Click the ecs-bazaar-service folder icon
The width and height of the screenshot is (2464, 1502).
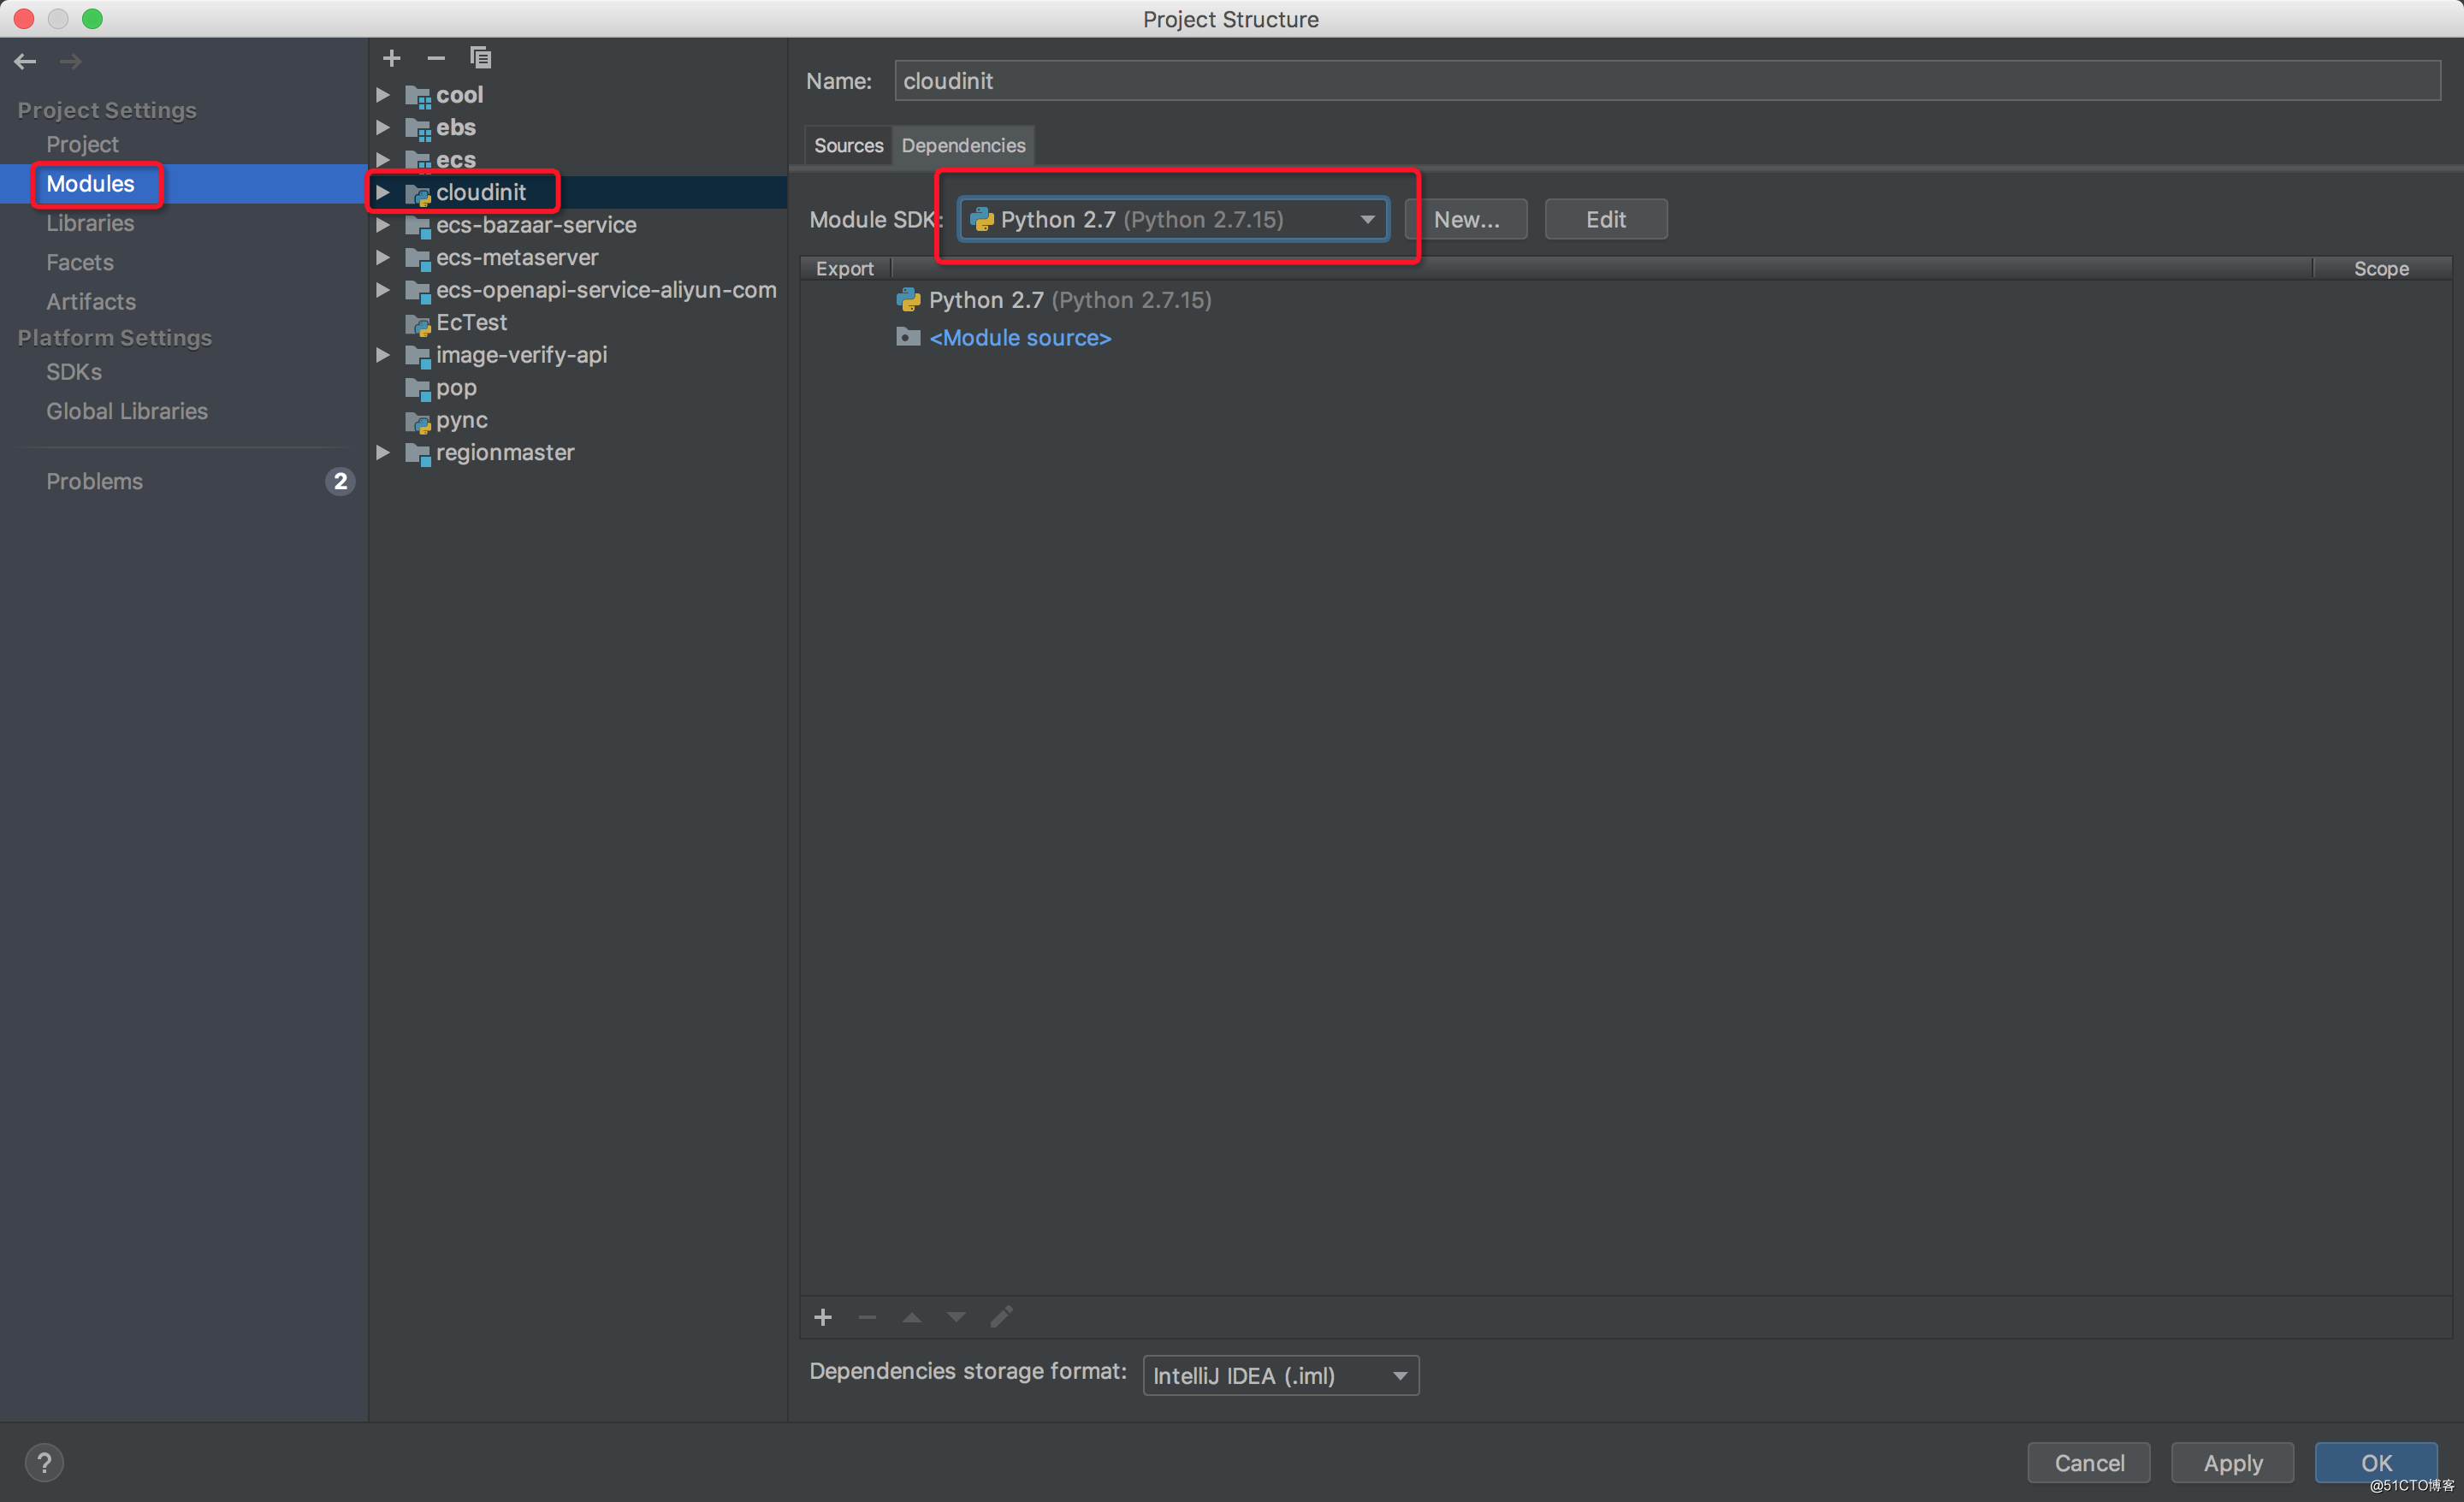pyautogui.click(x=419, y=223)
